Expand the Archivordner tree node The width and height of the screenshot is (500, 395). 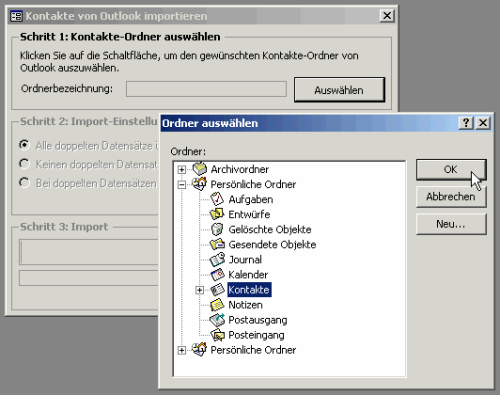pos(182,169)
